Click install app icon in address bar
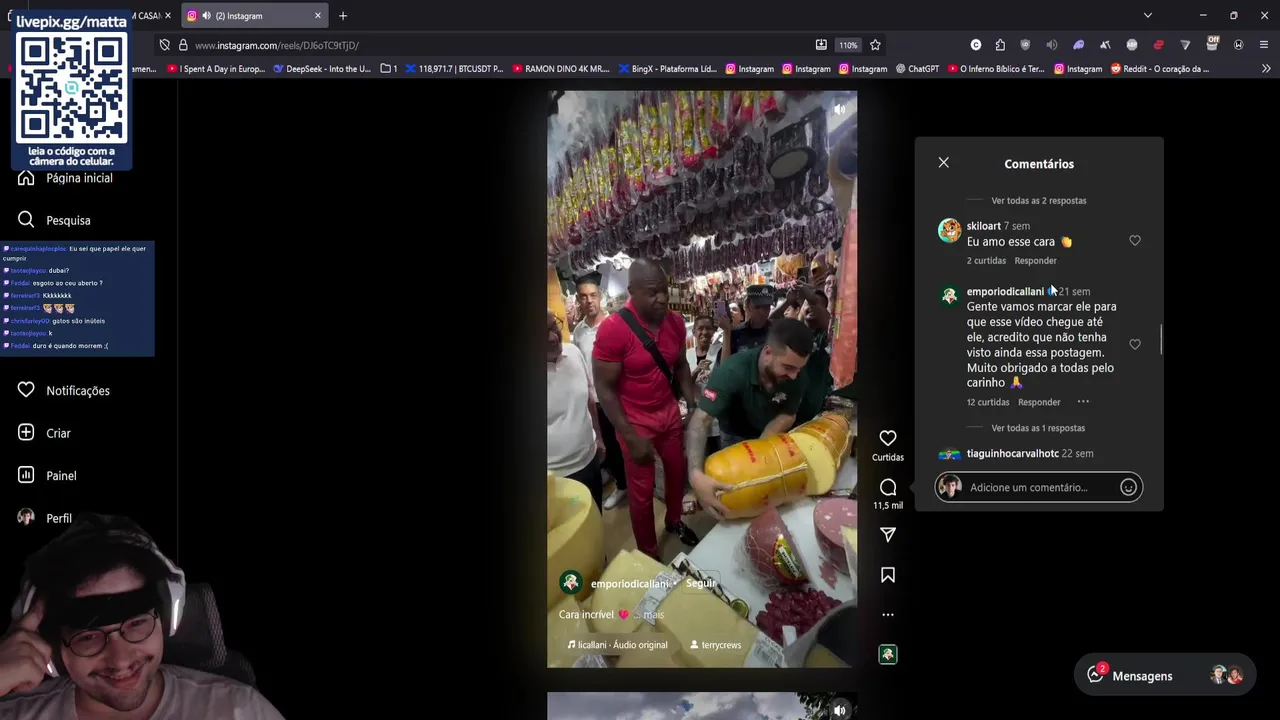1280x720 pixels. [x=821, y=45]
